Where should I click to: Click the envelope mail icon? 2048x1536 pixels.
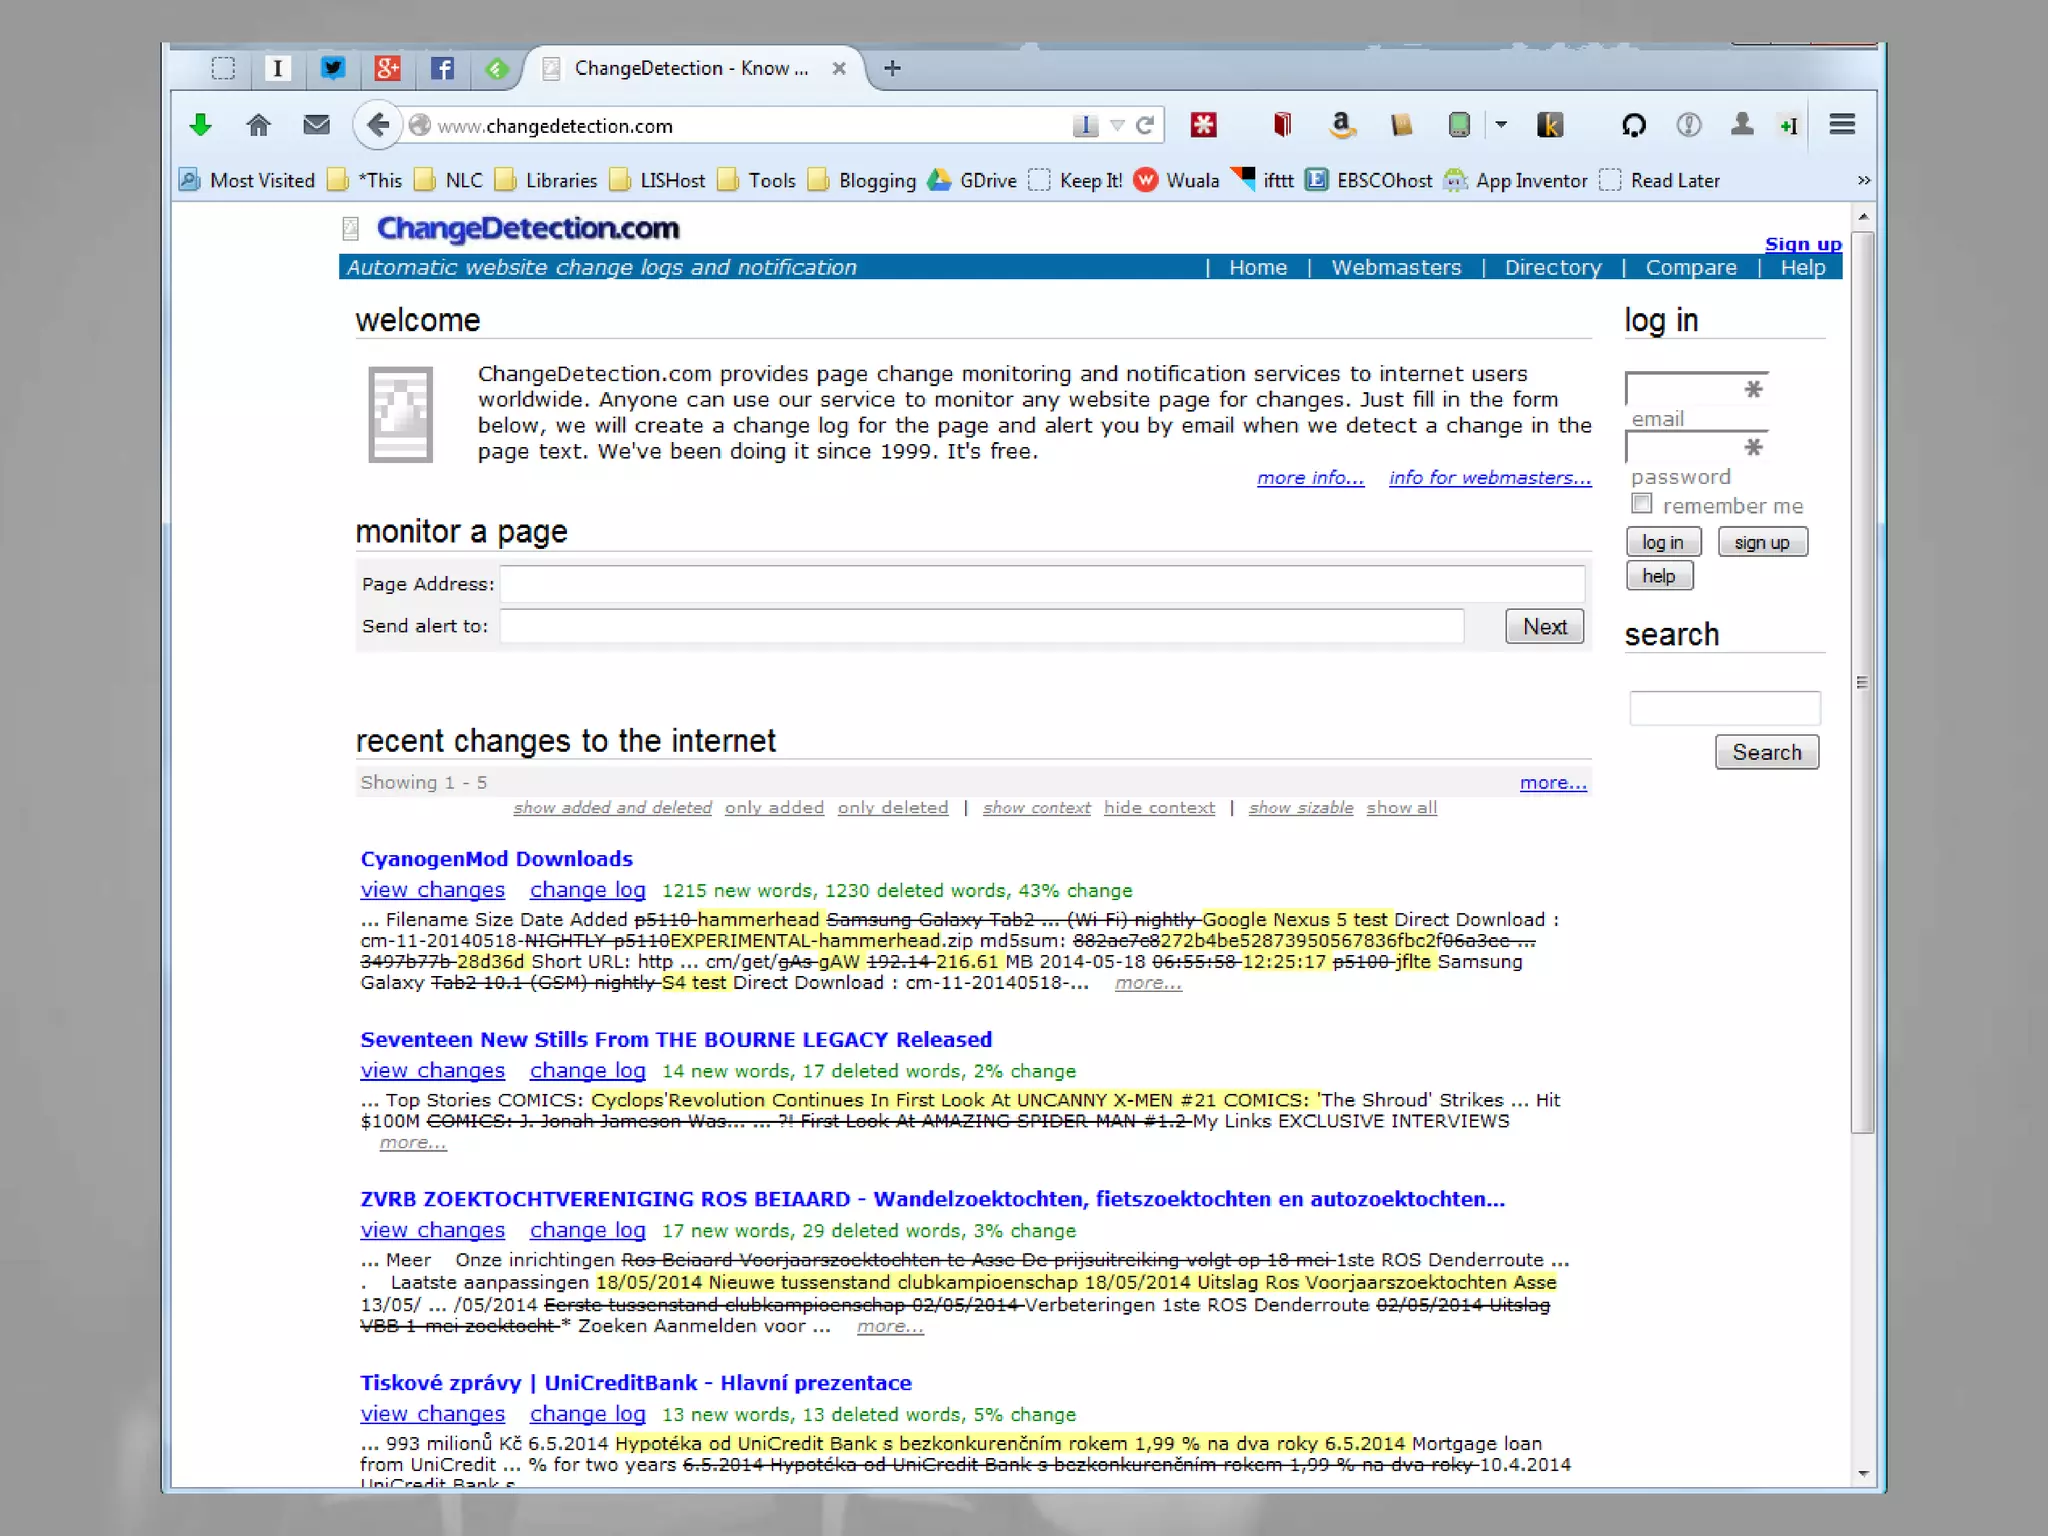coord(316,125)
